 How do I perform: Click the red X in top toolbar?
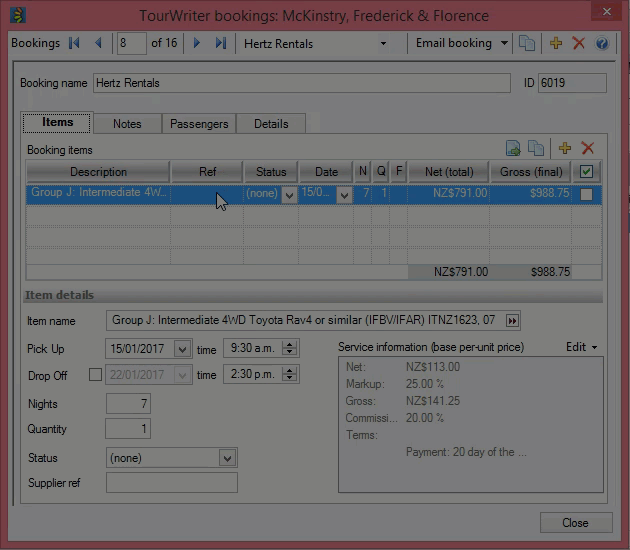click(x=578, y=44)
